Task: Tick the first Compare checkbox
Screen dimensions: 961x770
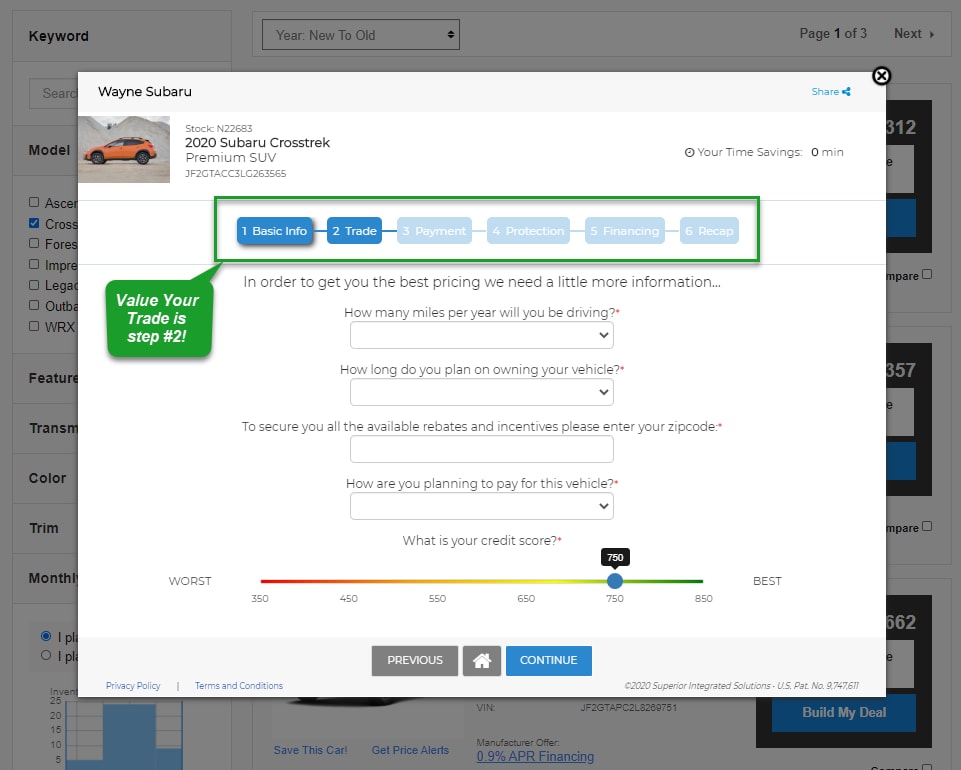Action: coord(927,274)
